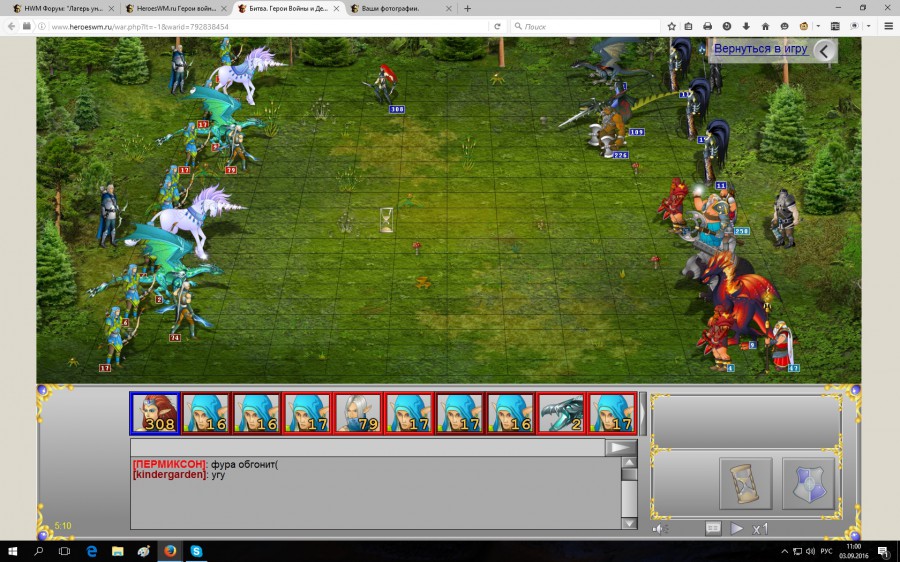900x562 pixels.
Task: Select the orc stack labeled 226
Action: click(610, 133)
